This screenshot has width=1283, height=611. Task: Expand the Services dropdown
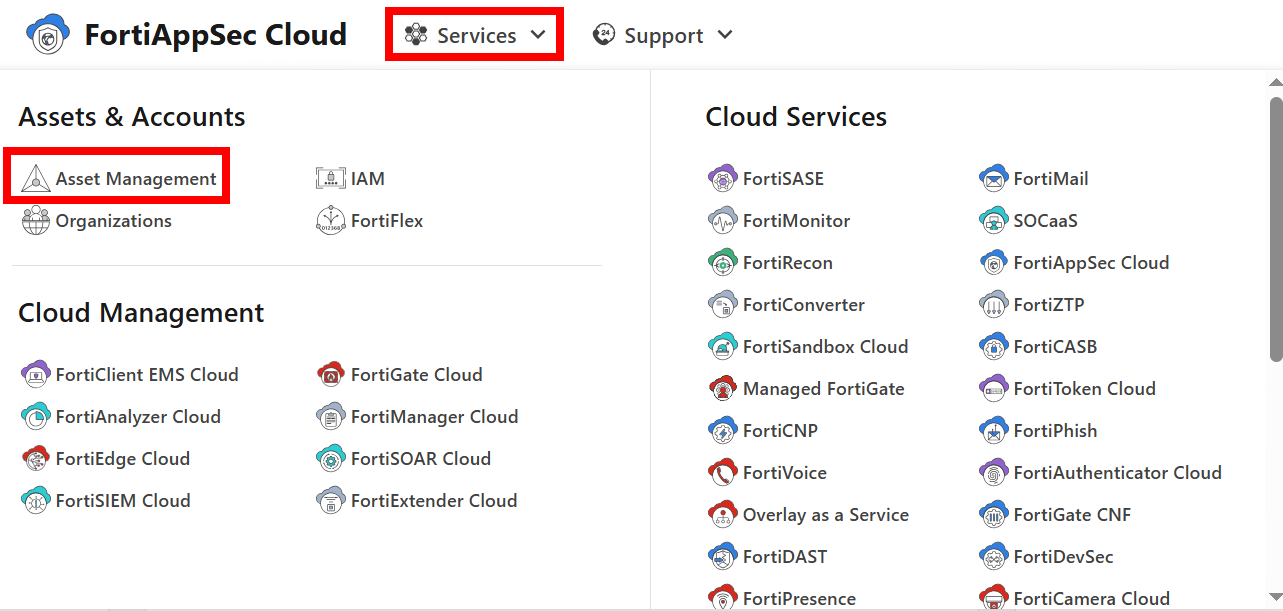[x=473, y=34]
